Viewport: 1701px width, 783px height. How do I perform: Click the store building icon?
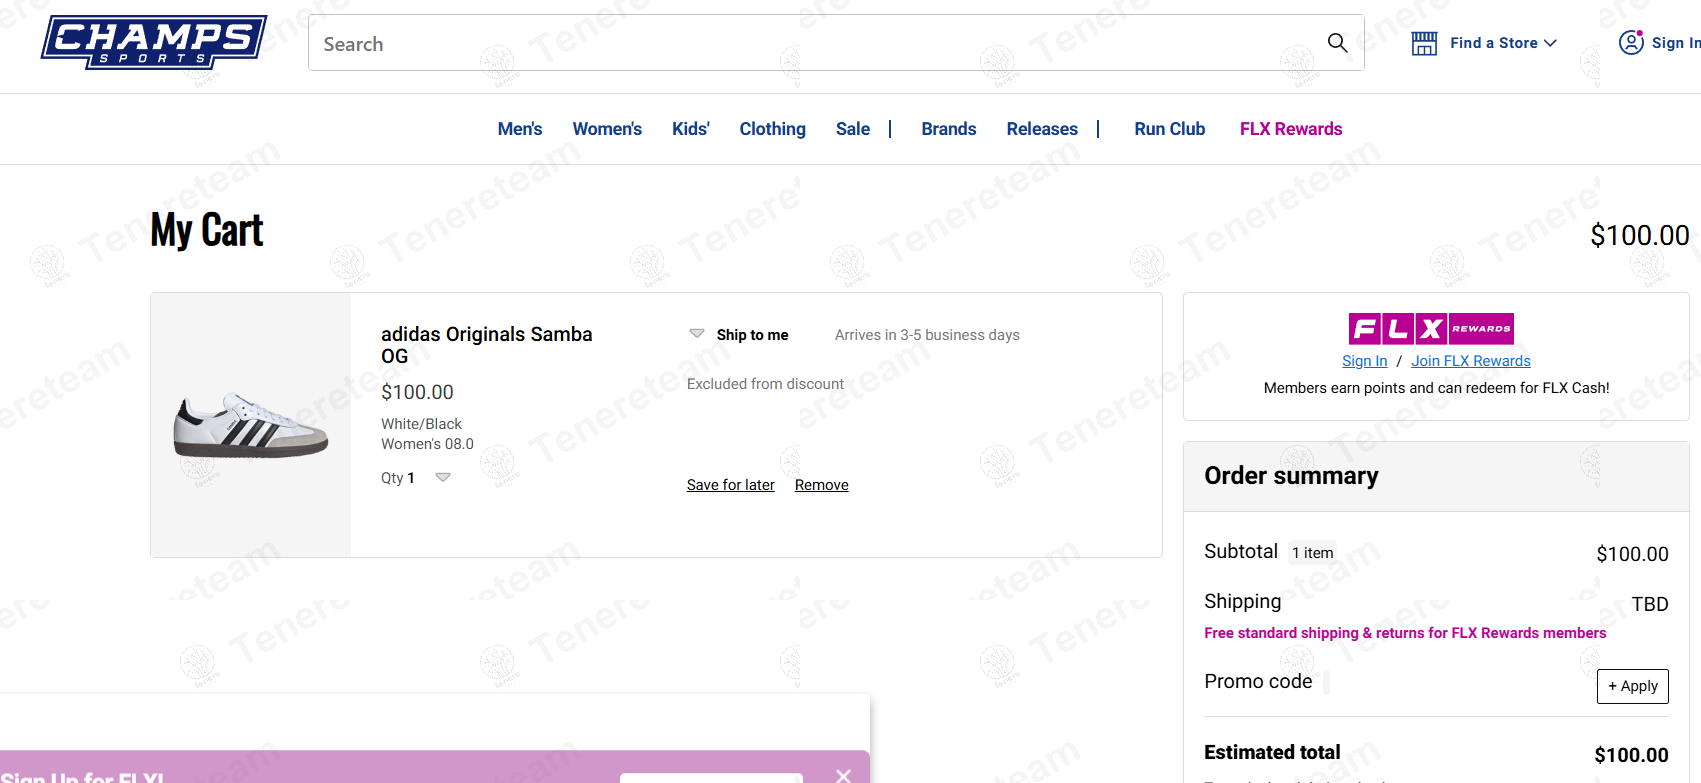[1424, 43]
